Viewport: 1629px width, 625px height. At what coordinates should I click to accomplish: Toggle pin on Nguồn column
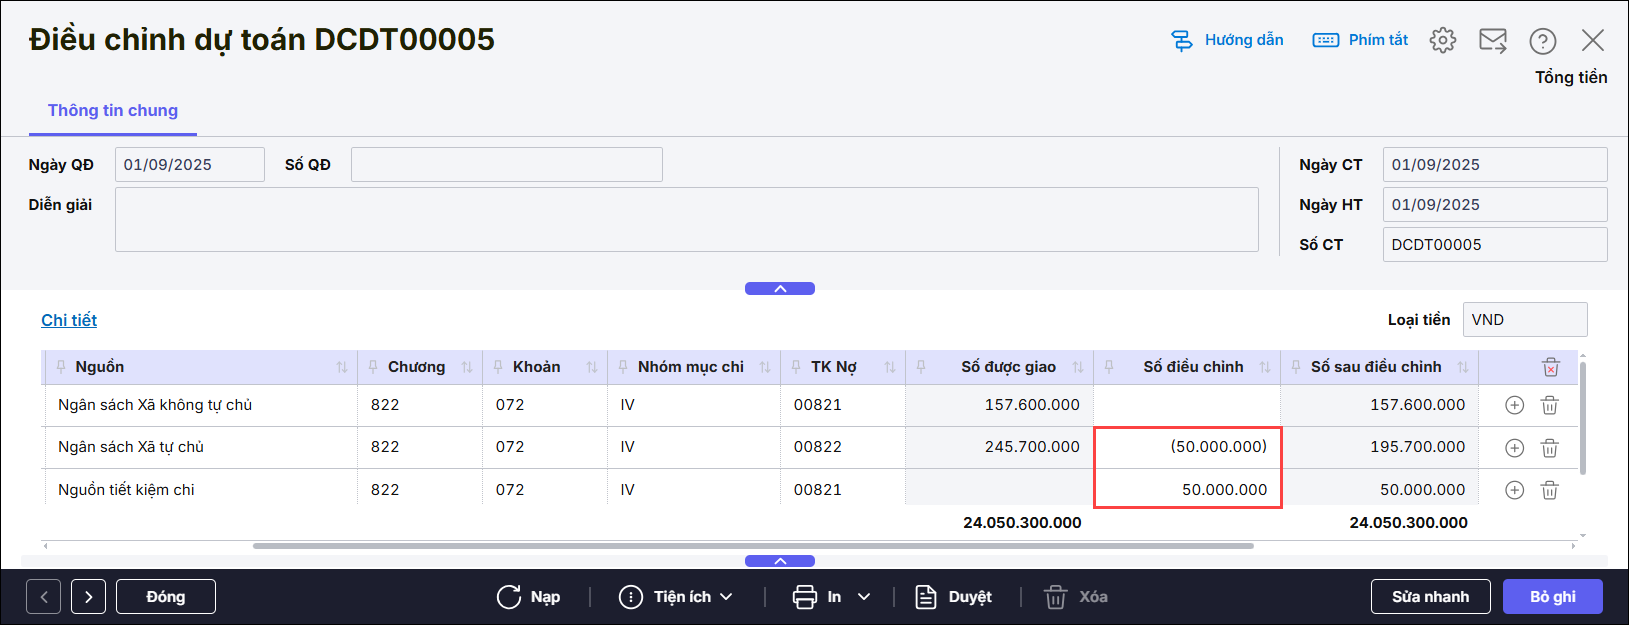point(61,367)
